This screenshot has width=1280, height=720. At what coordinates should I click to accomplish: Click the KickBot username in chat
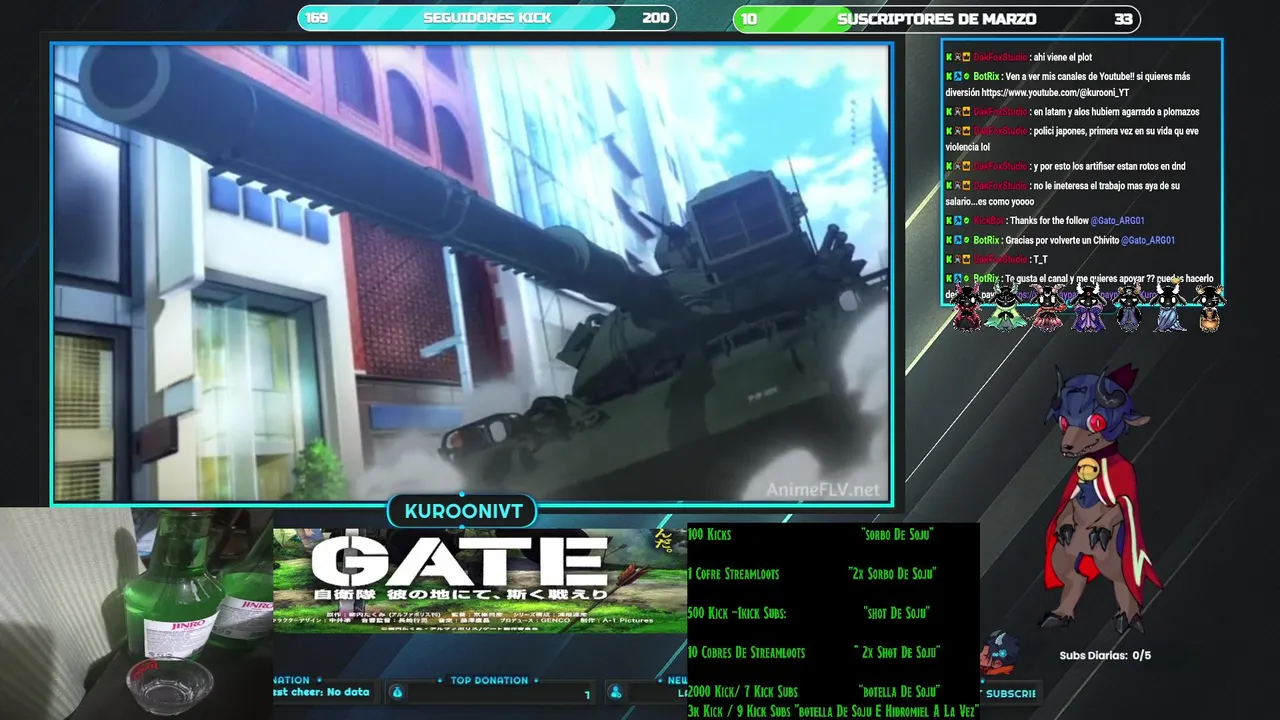[x=988, y=221]
